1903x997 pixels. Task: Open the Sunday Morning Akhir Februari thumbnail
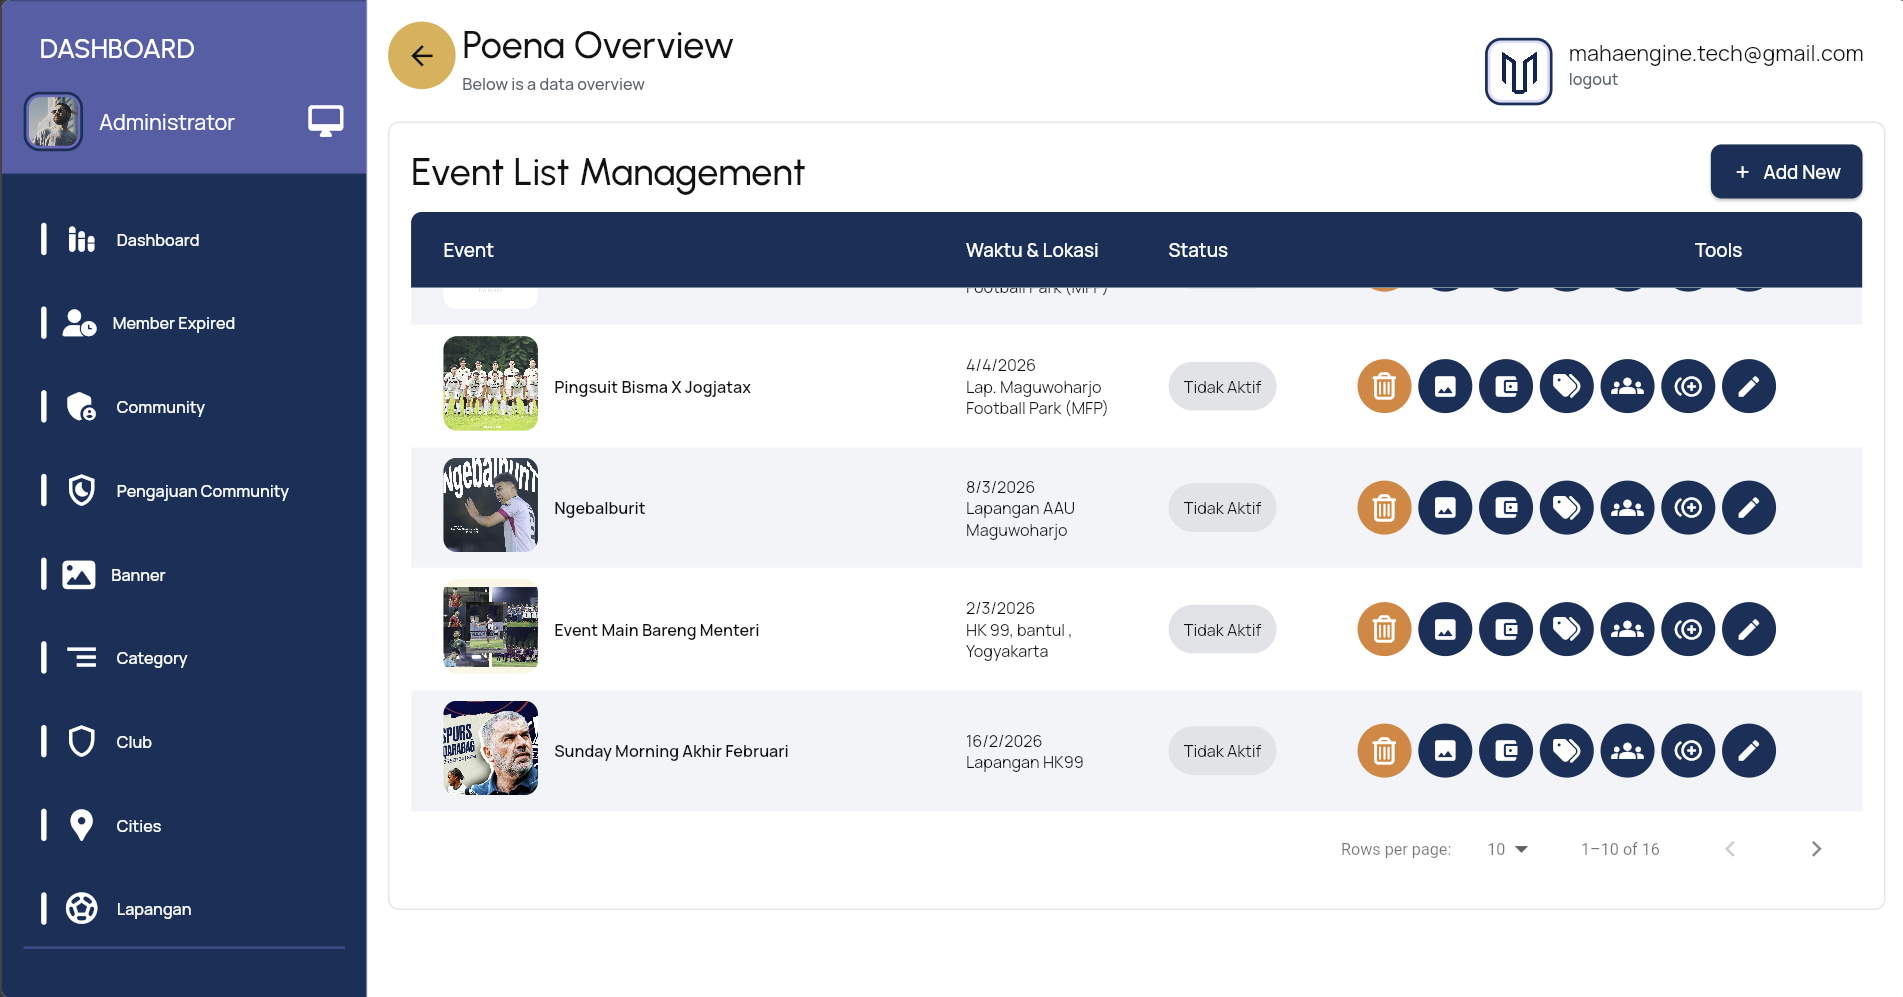pyautogui.click(x=490, y=748)
